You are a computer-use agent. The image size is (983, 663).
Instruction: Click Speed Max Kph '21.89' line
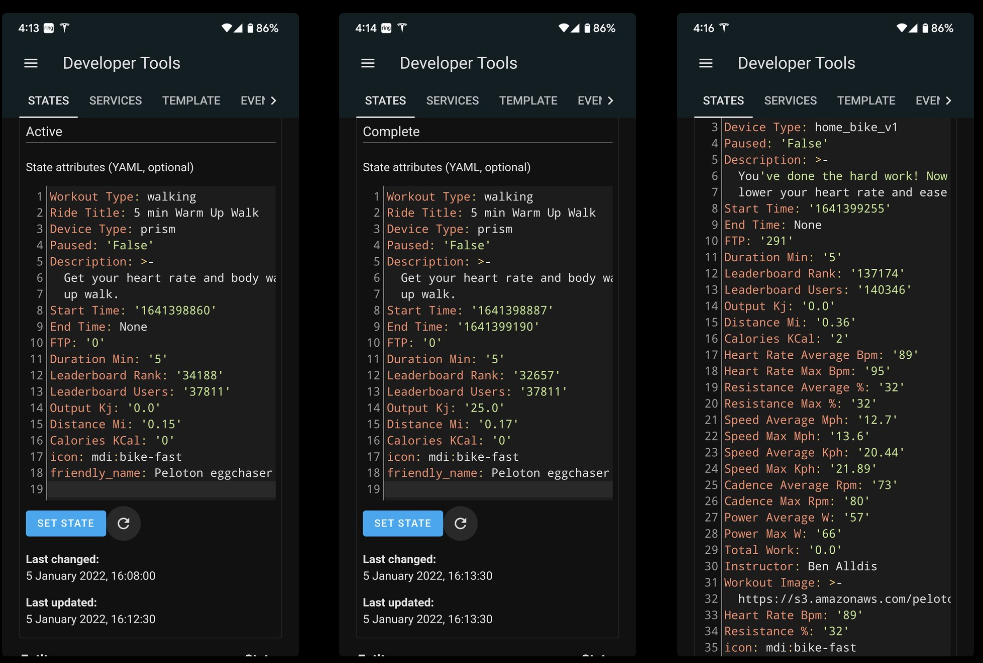(x=801, y=469)
